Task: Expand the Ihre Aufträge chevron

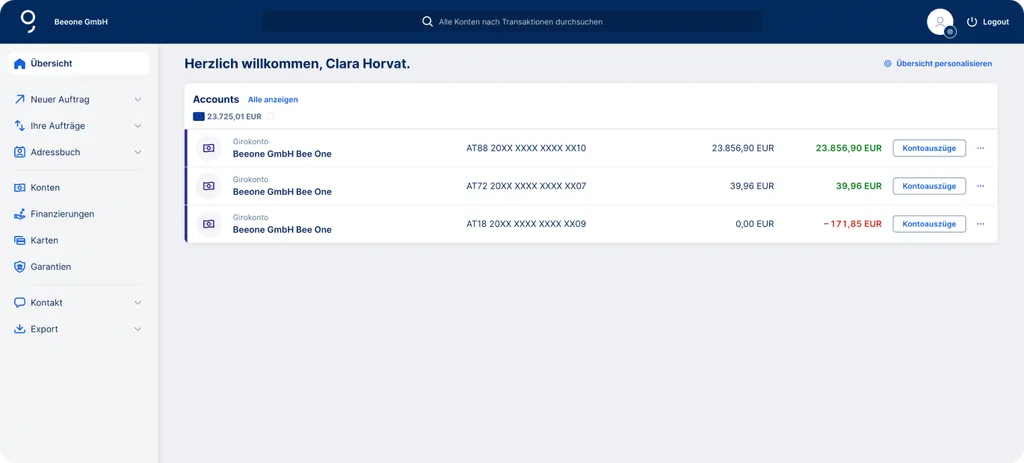Action: click(x=138, y=126)
